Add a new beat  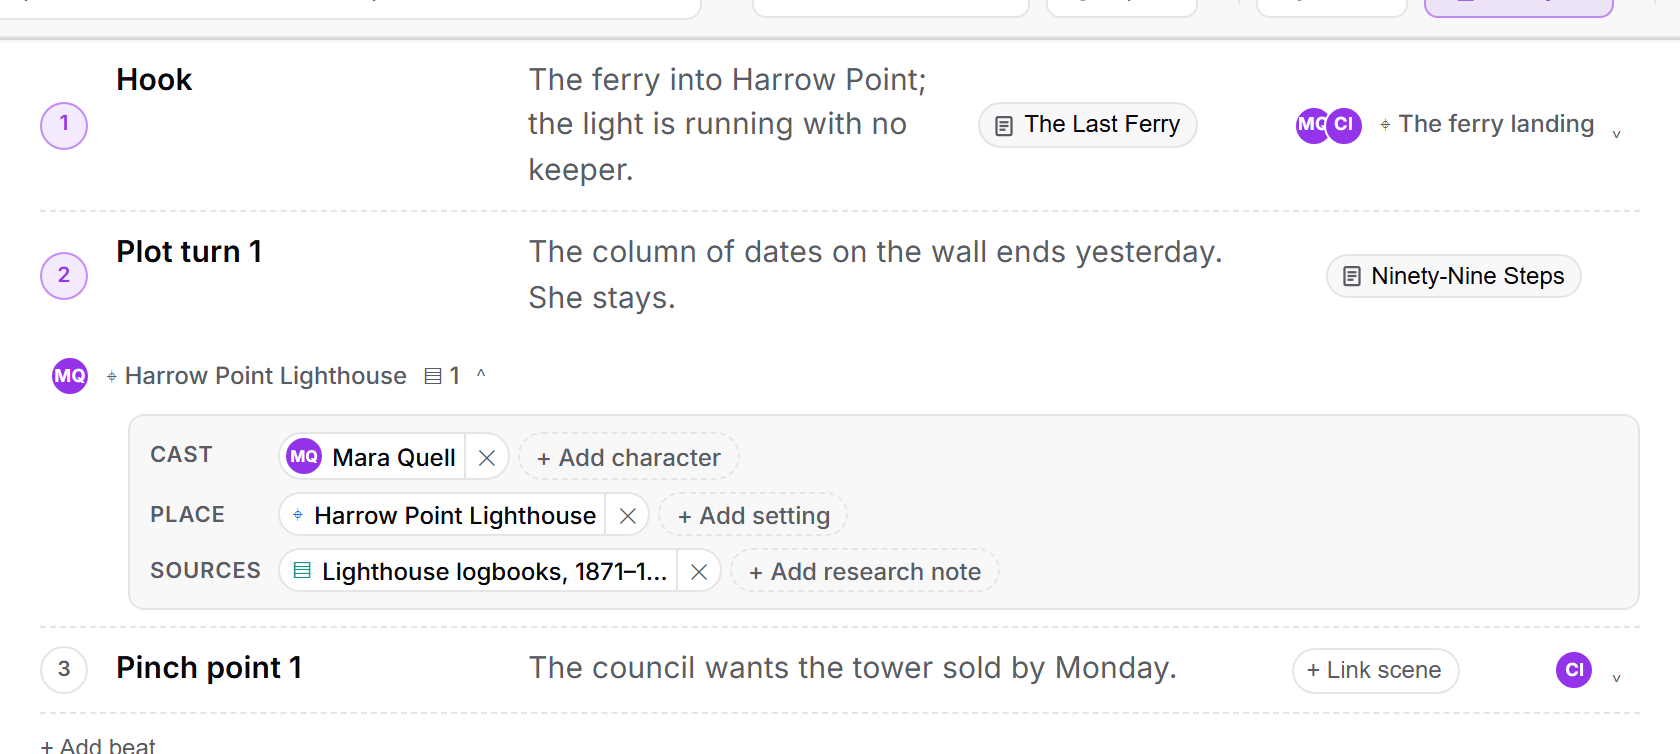tap(98, 746)
